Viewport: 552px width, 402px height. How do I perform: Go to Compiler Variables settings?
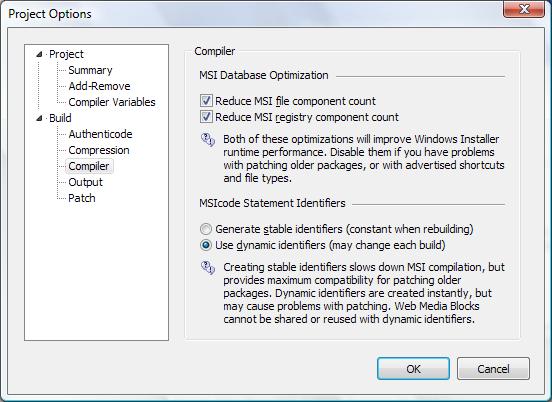pyautogui.click(x=112, y=102)
